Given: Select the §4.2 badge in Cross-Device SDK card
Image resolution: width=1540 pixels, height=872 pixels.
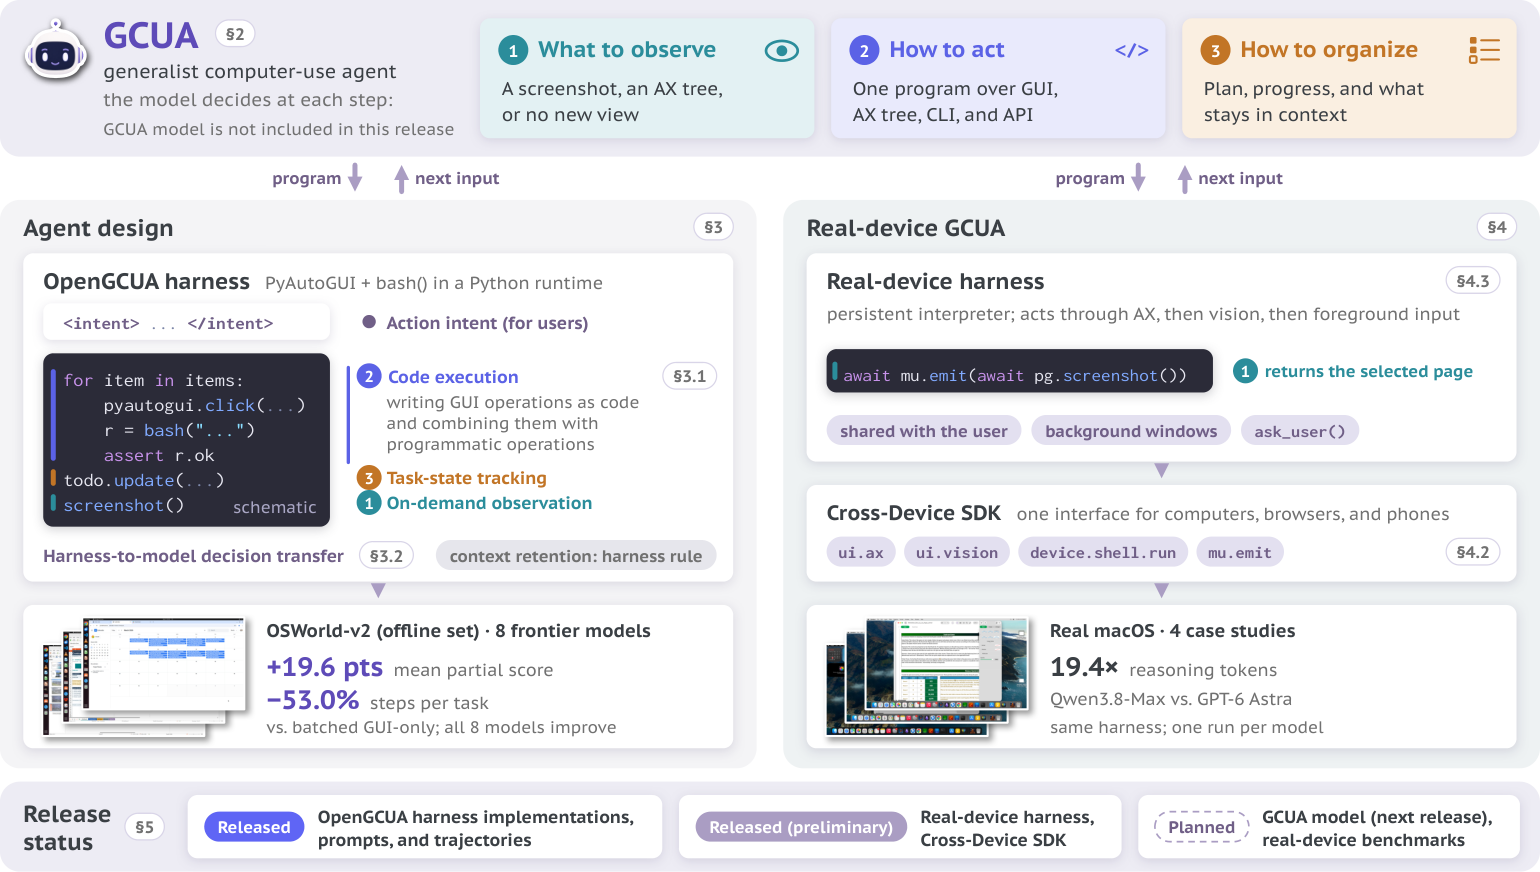Looking at the screenshot, I should pyautogui.click(x=1473, y=552).
